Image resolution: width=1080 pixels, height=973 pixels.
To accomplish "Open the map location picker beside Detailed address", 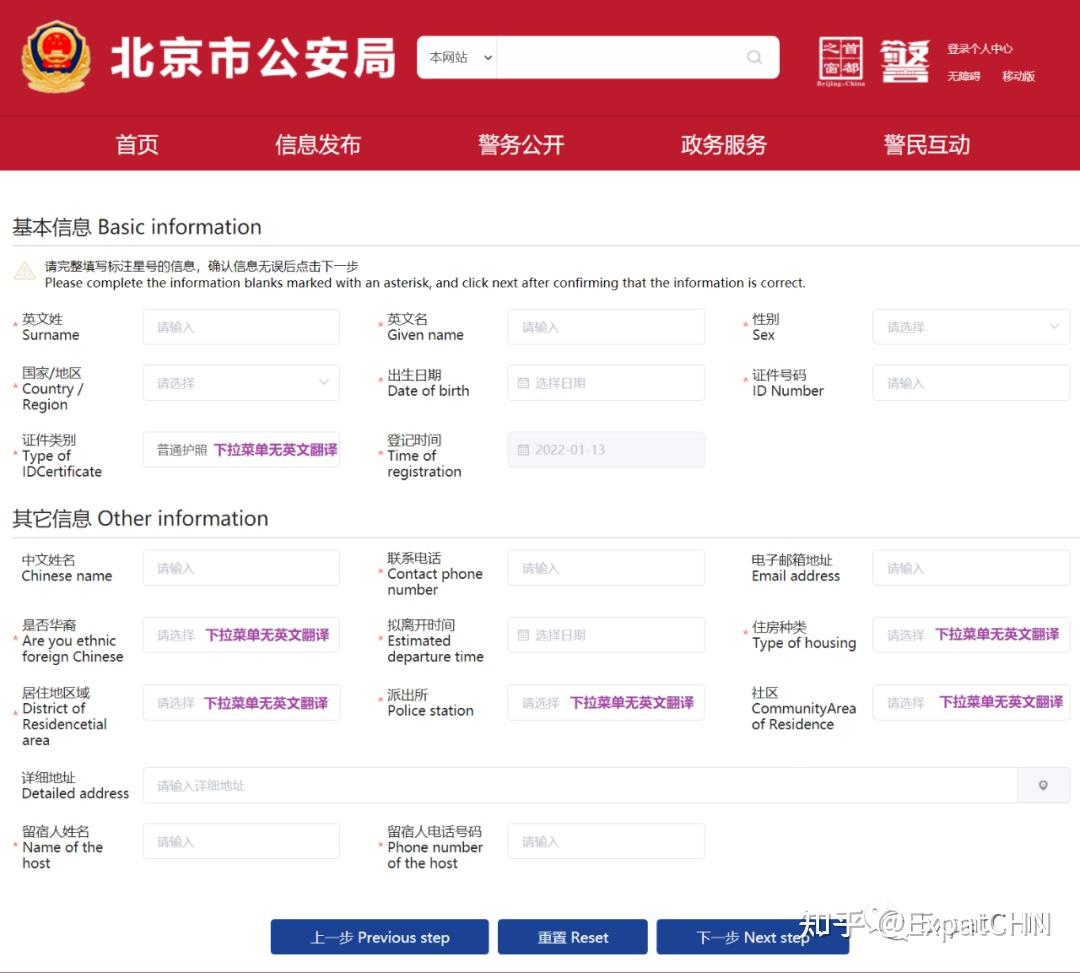I will (1043, 785).
